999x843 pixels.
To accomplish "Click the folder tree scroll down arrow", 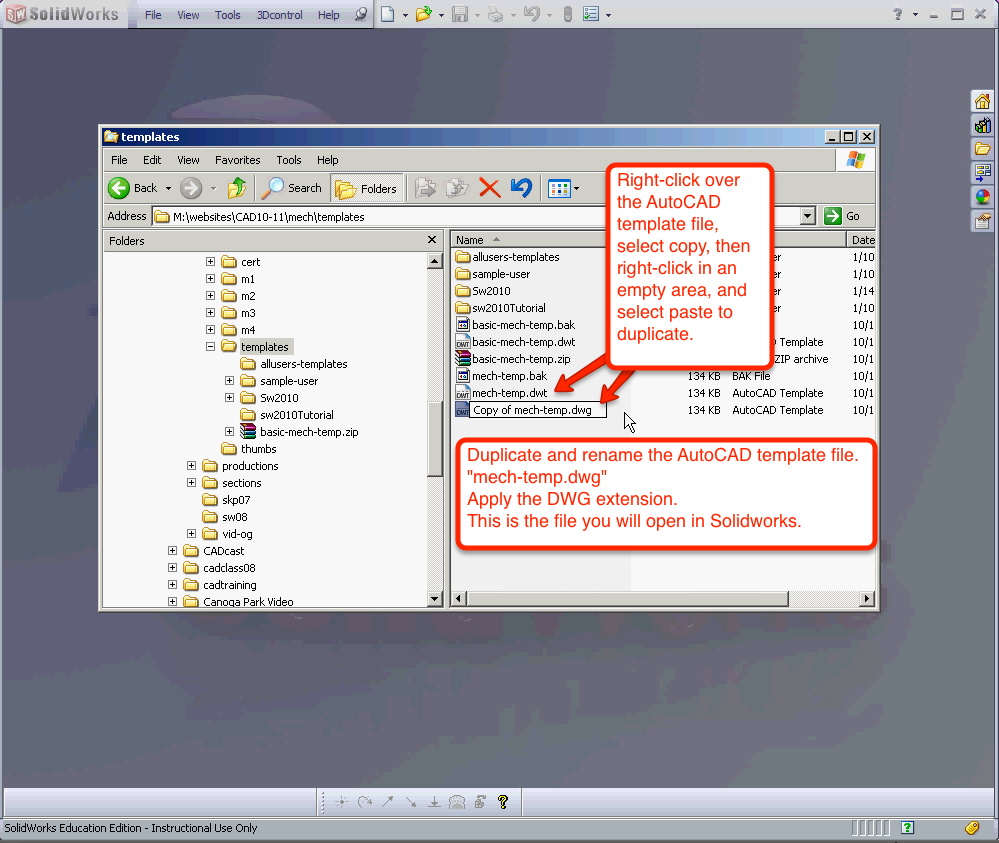I will click(435, 599).
